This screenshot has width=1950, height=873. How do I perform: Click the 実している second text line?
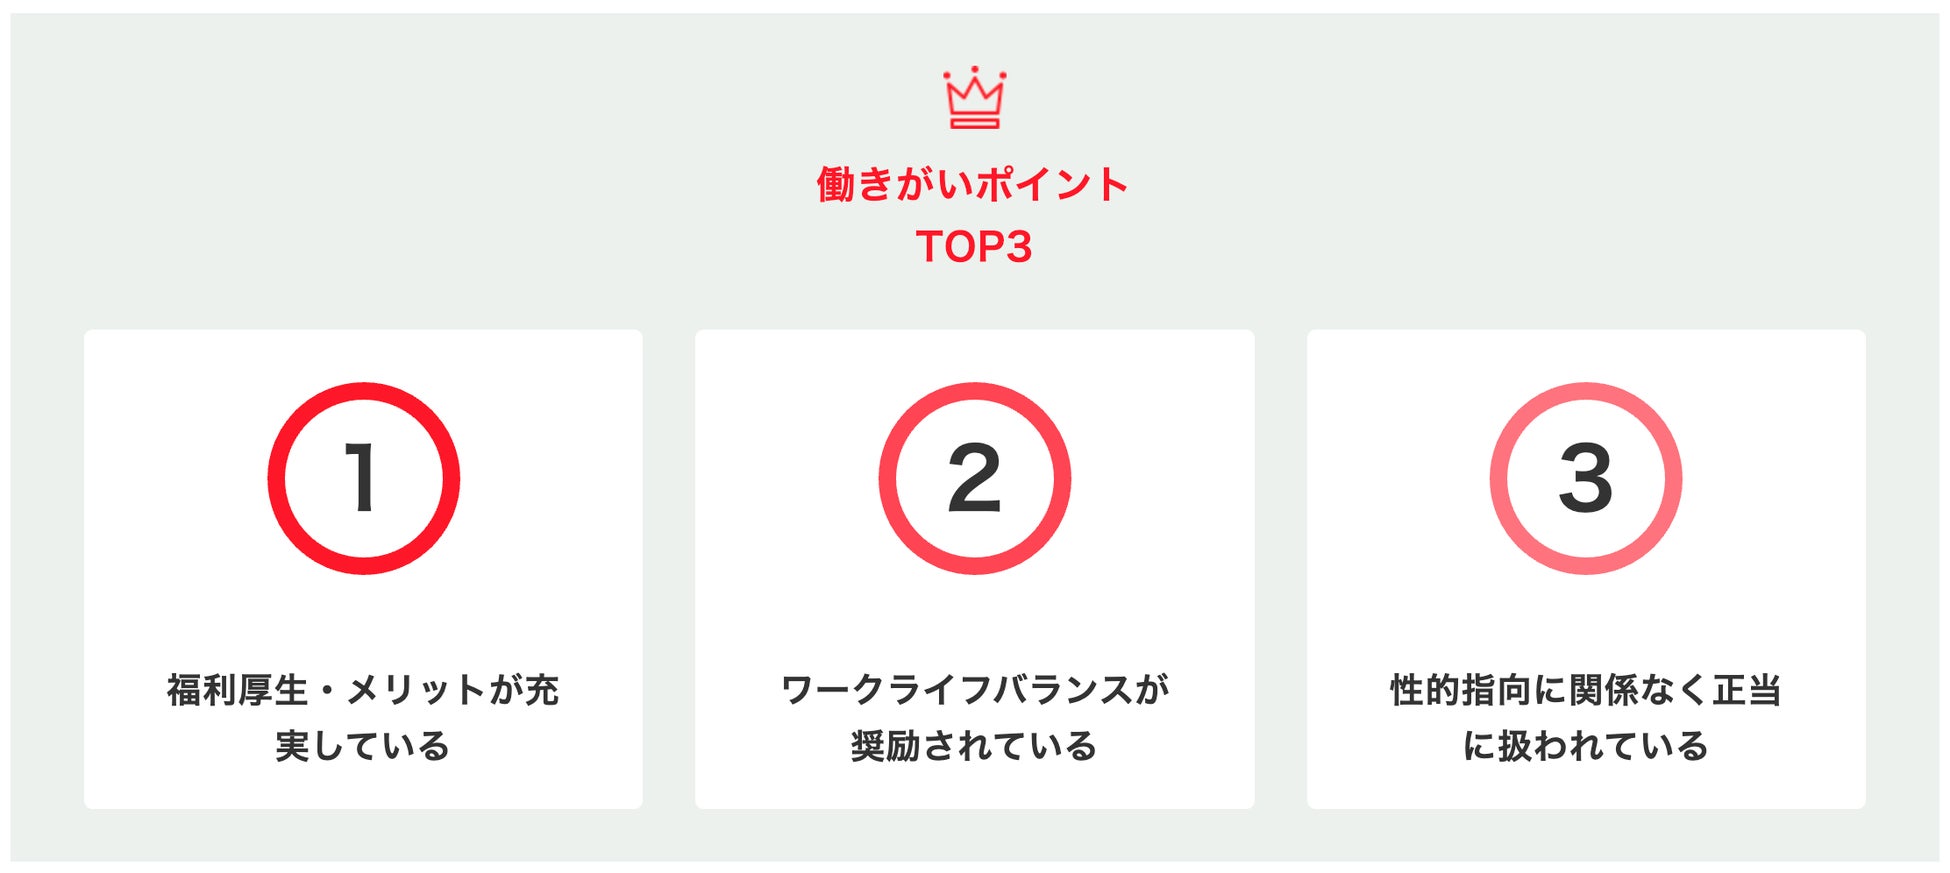pyautogui.click(x=363, y=746)
